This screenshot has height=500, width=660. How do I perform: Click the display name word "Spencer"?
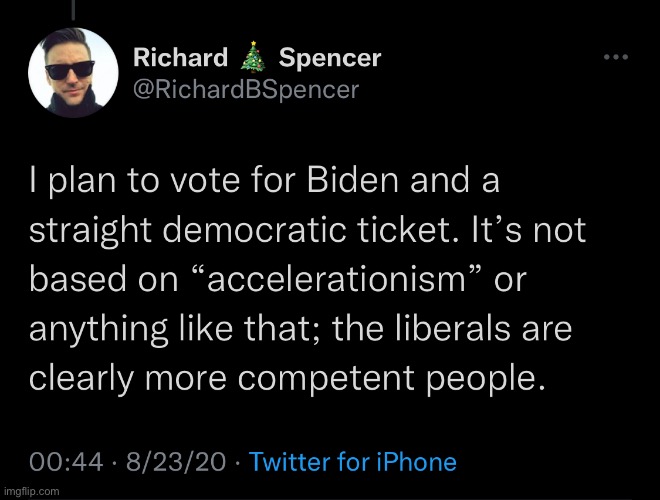[330, 58]
